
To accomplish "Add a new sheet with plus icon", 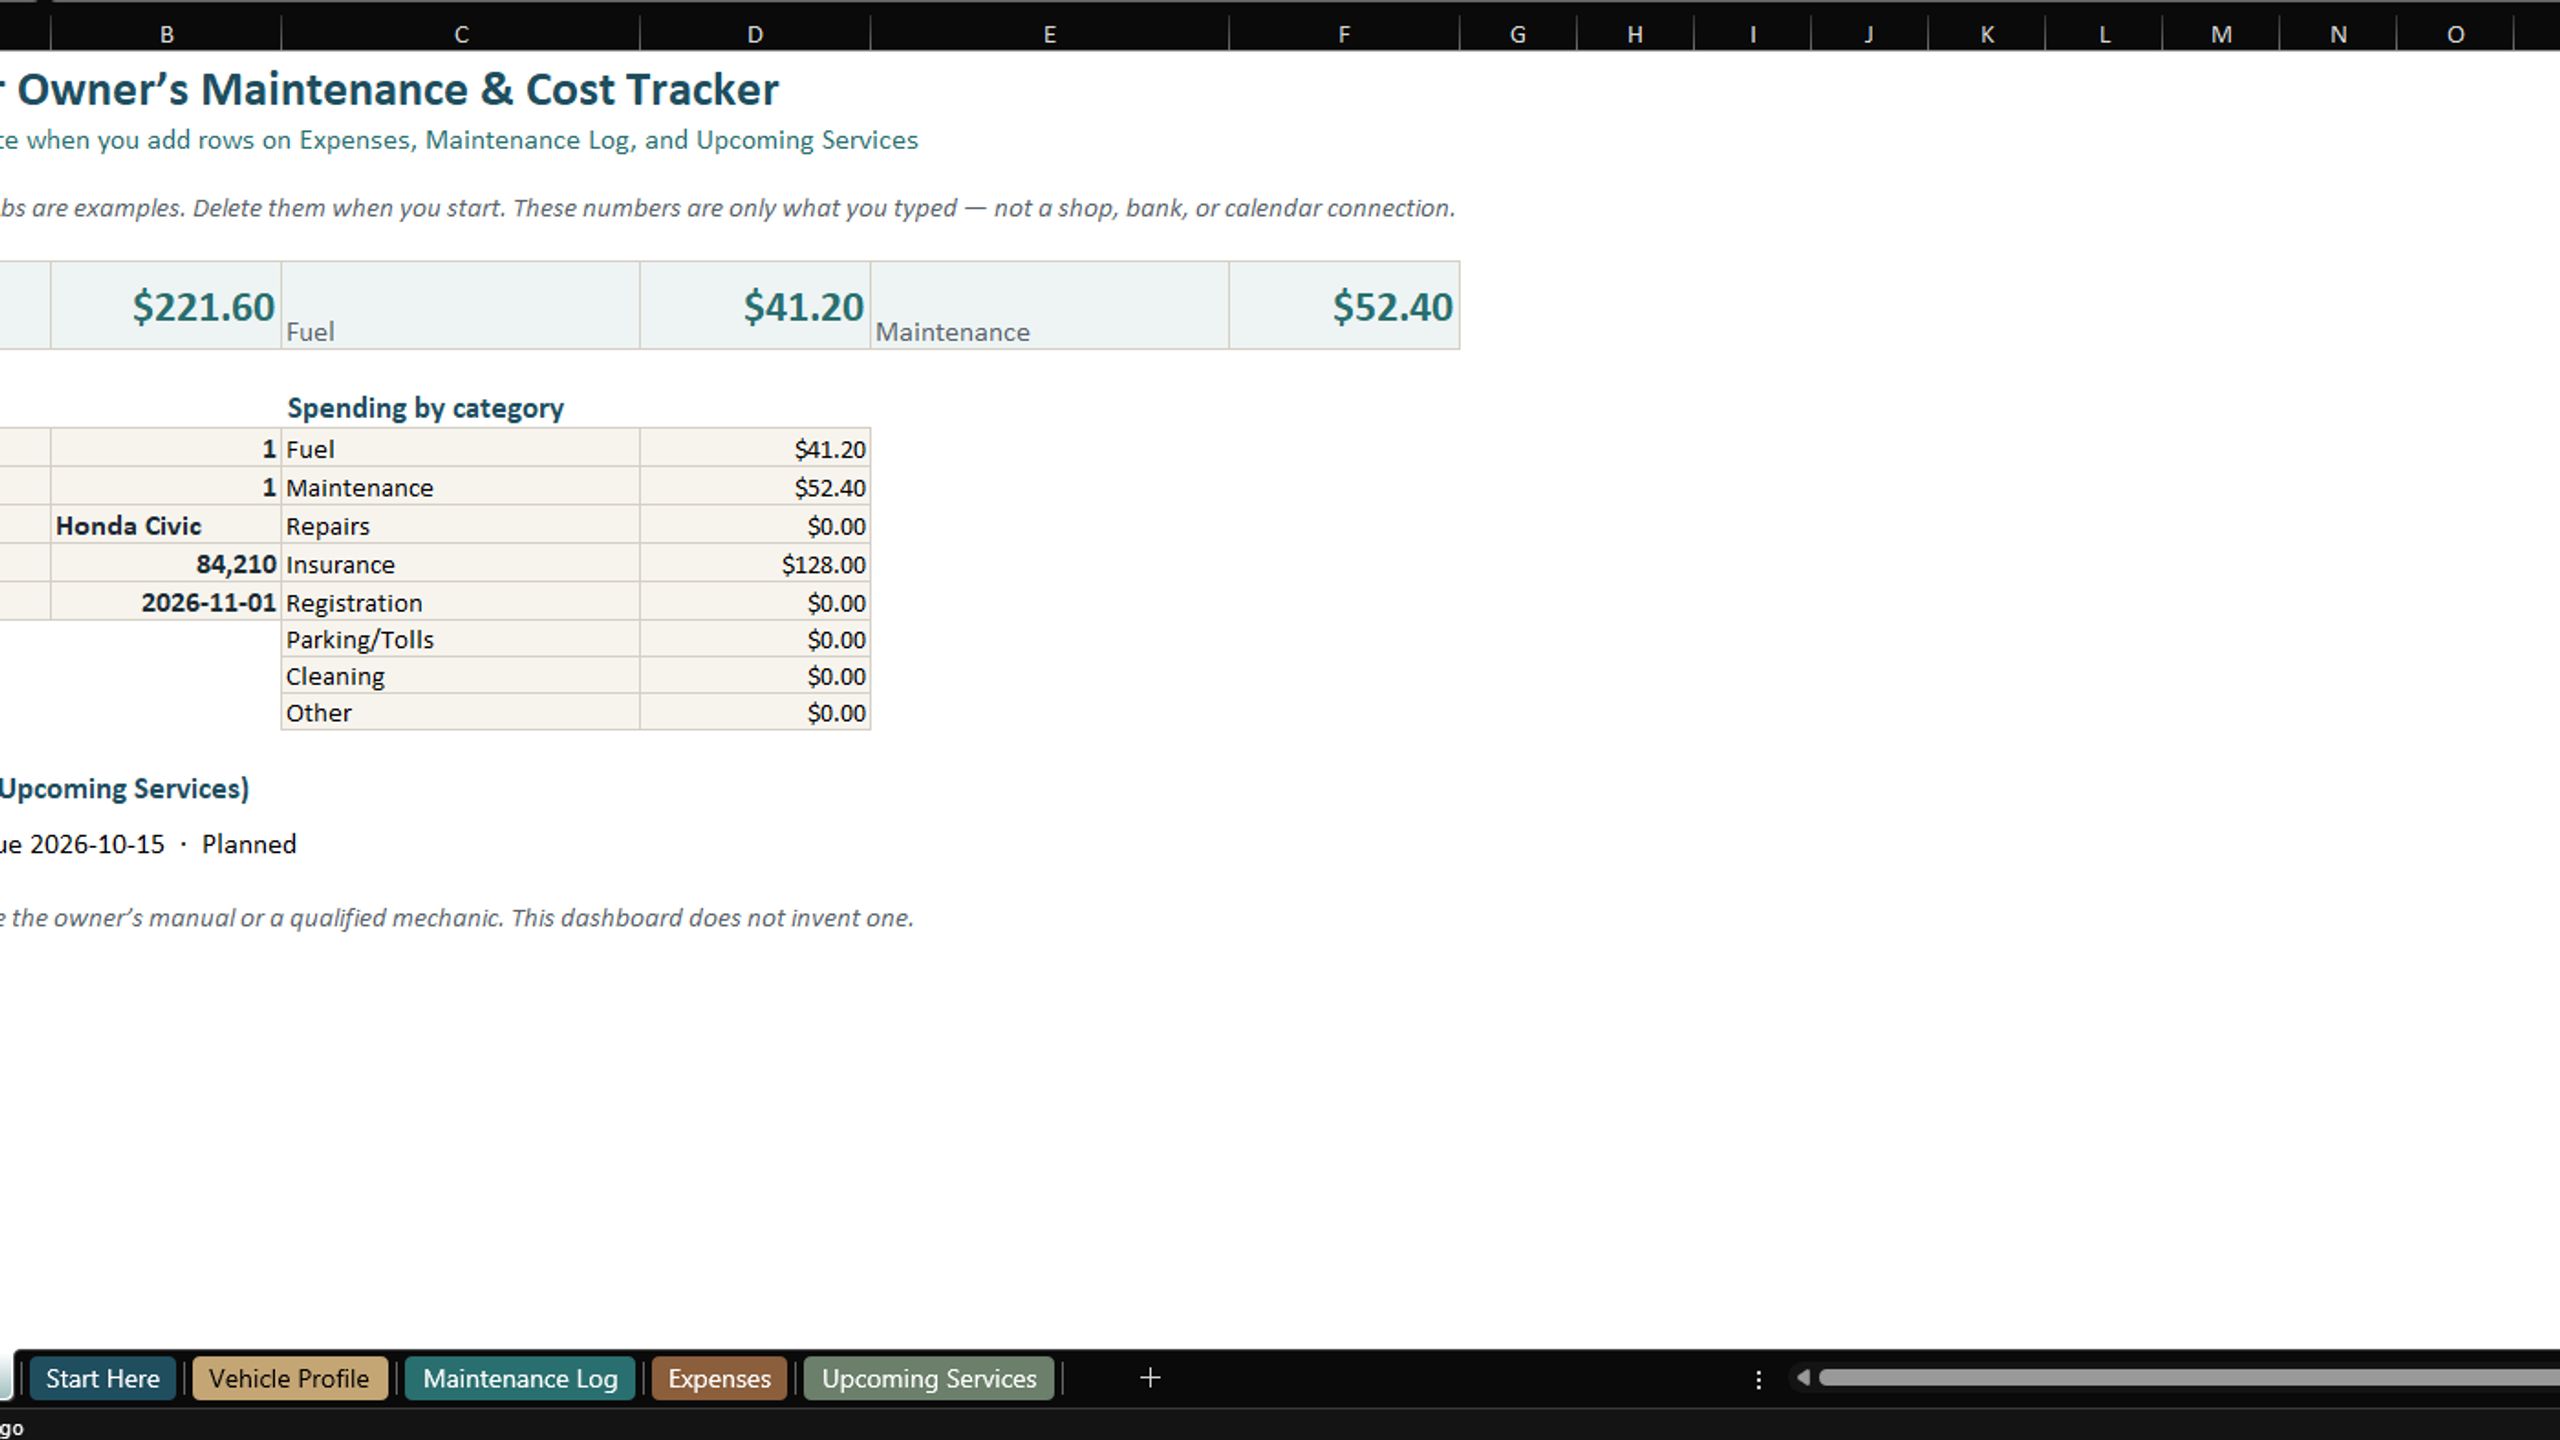I will (1150, 1378).
